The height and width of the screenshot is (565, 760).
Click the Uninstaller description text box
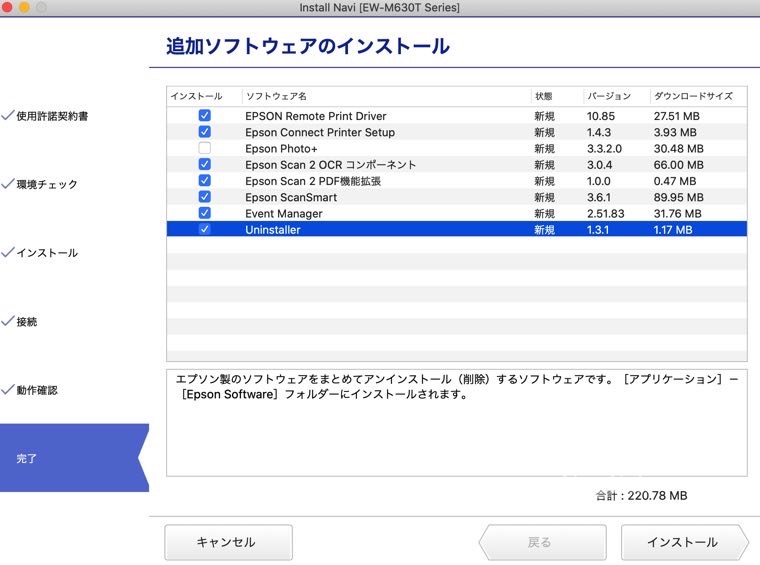pyautogui.click(x=457, y=423)
